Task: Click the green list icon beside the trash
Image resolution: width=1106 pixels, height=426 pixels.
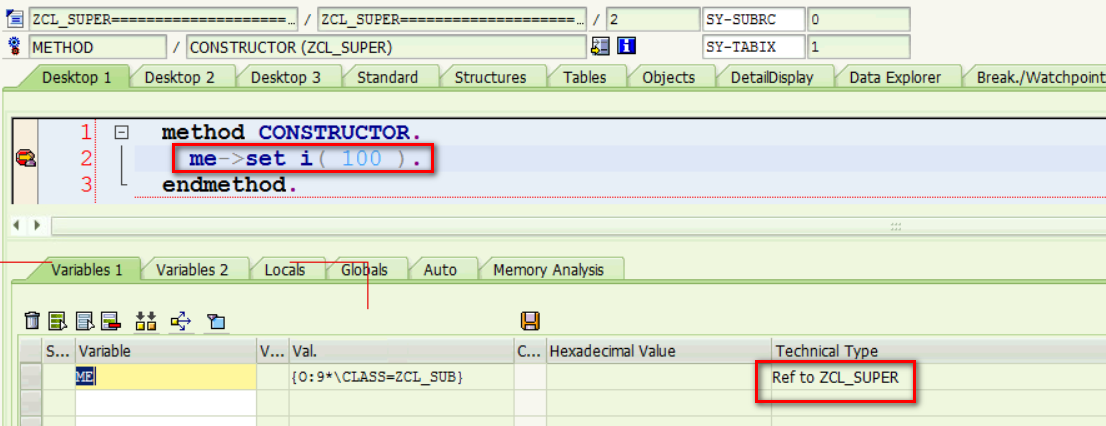Action: [x=57, y=322]
